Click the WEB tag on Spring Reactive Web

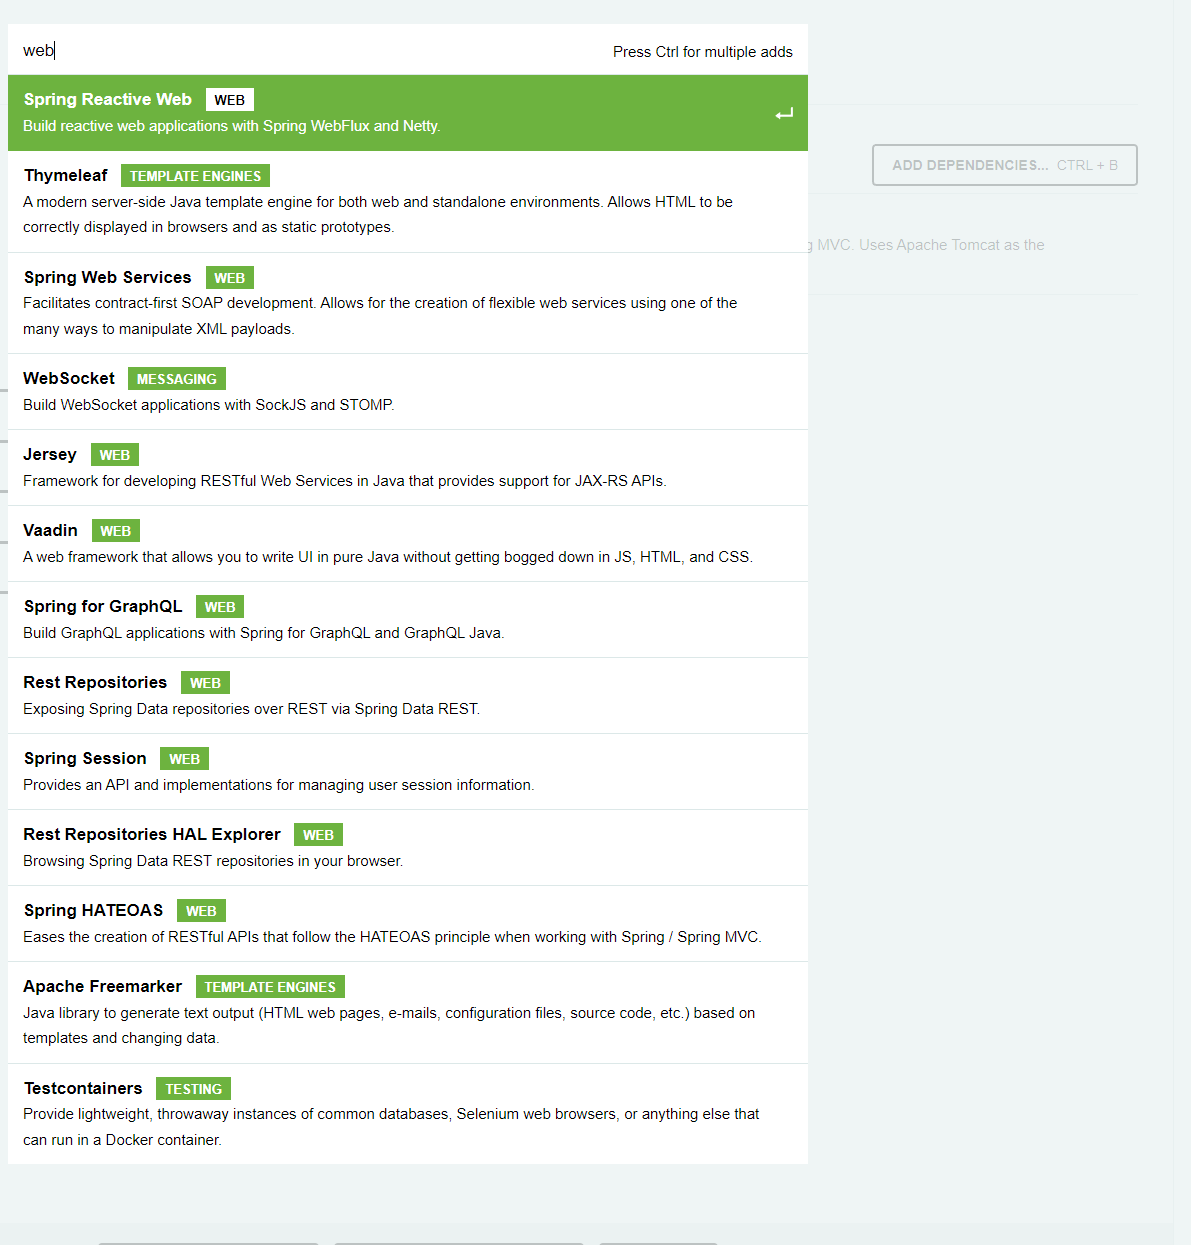230,100
